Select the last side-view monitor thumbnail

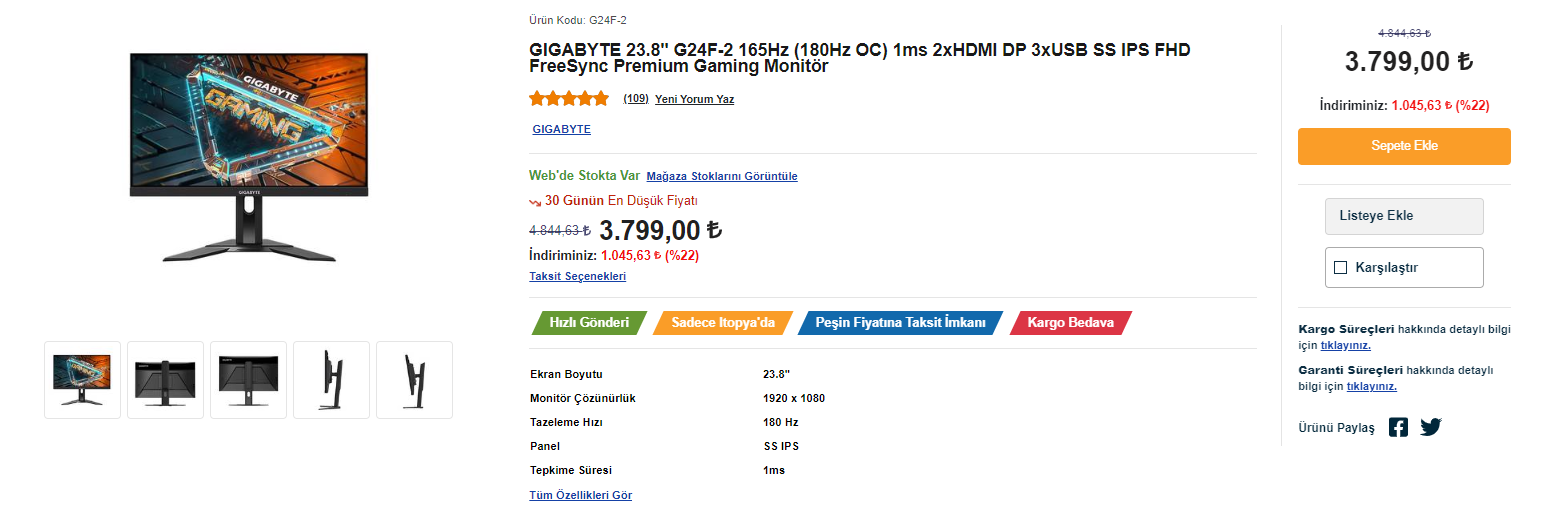click(414, 380)
